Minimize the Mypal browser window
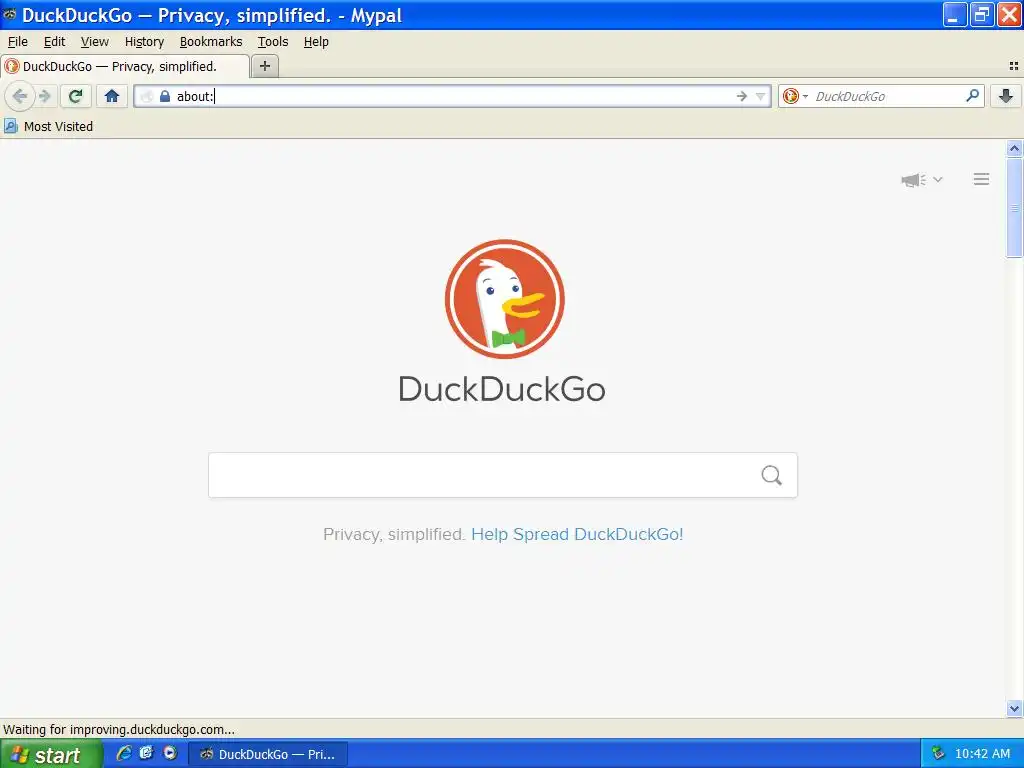The image size is (1024, 768). [954, 15]
